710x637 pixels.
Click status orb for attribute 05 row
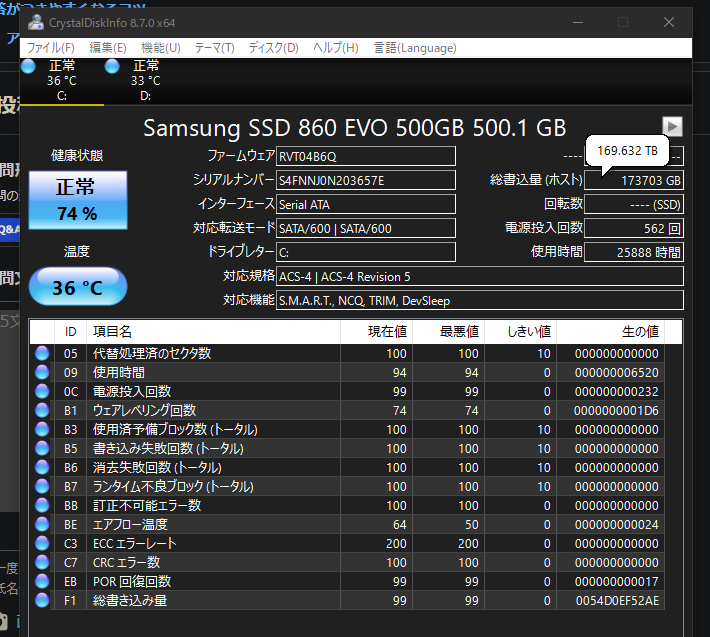coord(42,353)
